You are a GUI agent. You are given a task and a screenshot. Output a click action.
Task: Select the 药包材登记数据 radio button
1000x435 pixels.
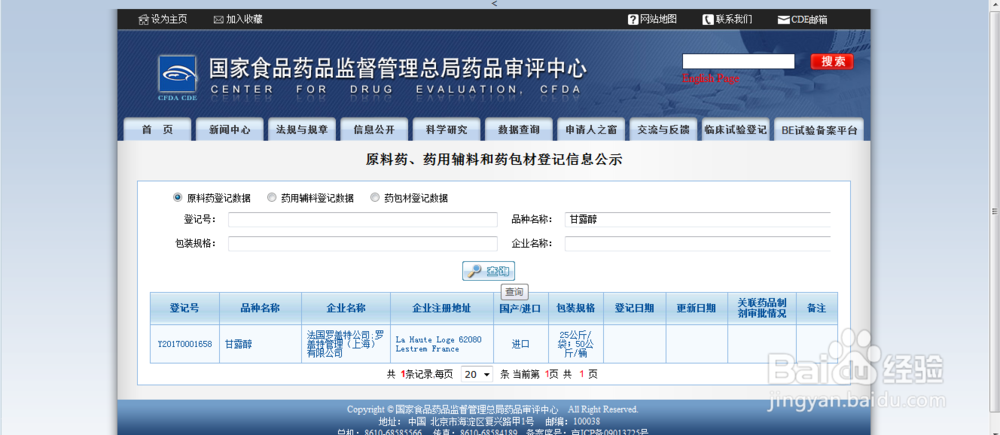point(374,198)
